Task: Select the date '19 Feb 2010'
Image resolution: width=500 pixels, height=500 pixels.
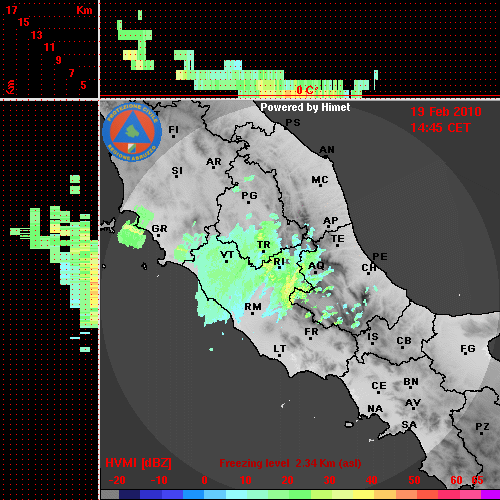Action: tap(446, 112)
